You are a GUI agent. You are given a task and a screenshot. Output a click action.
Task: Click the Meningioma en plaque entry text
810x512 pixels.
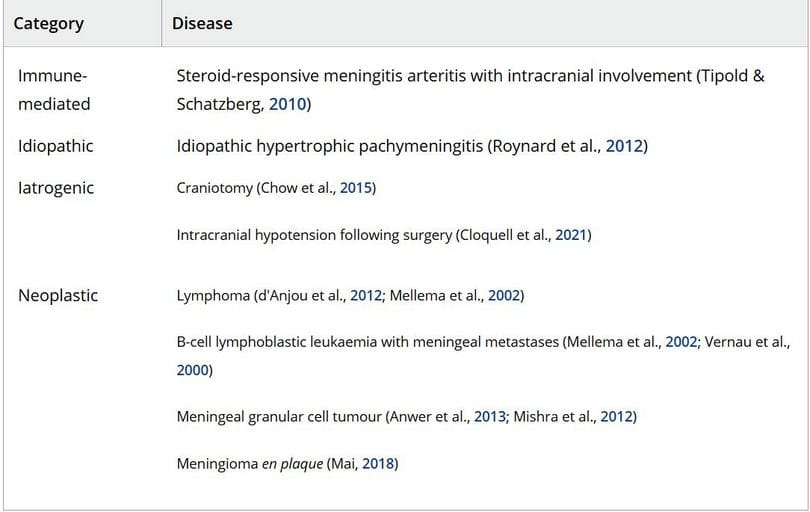tap(250, 464)
